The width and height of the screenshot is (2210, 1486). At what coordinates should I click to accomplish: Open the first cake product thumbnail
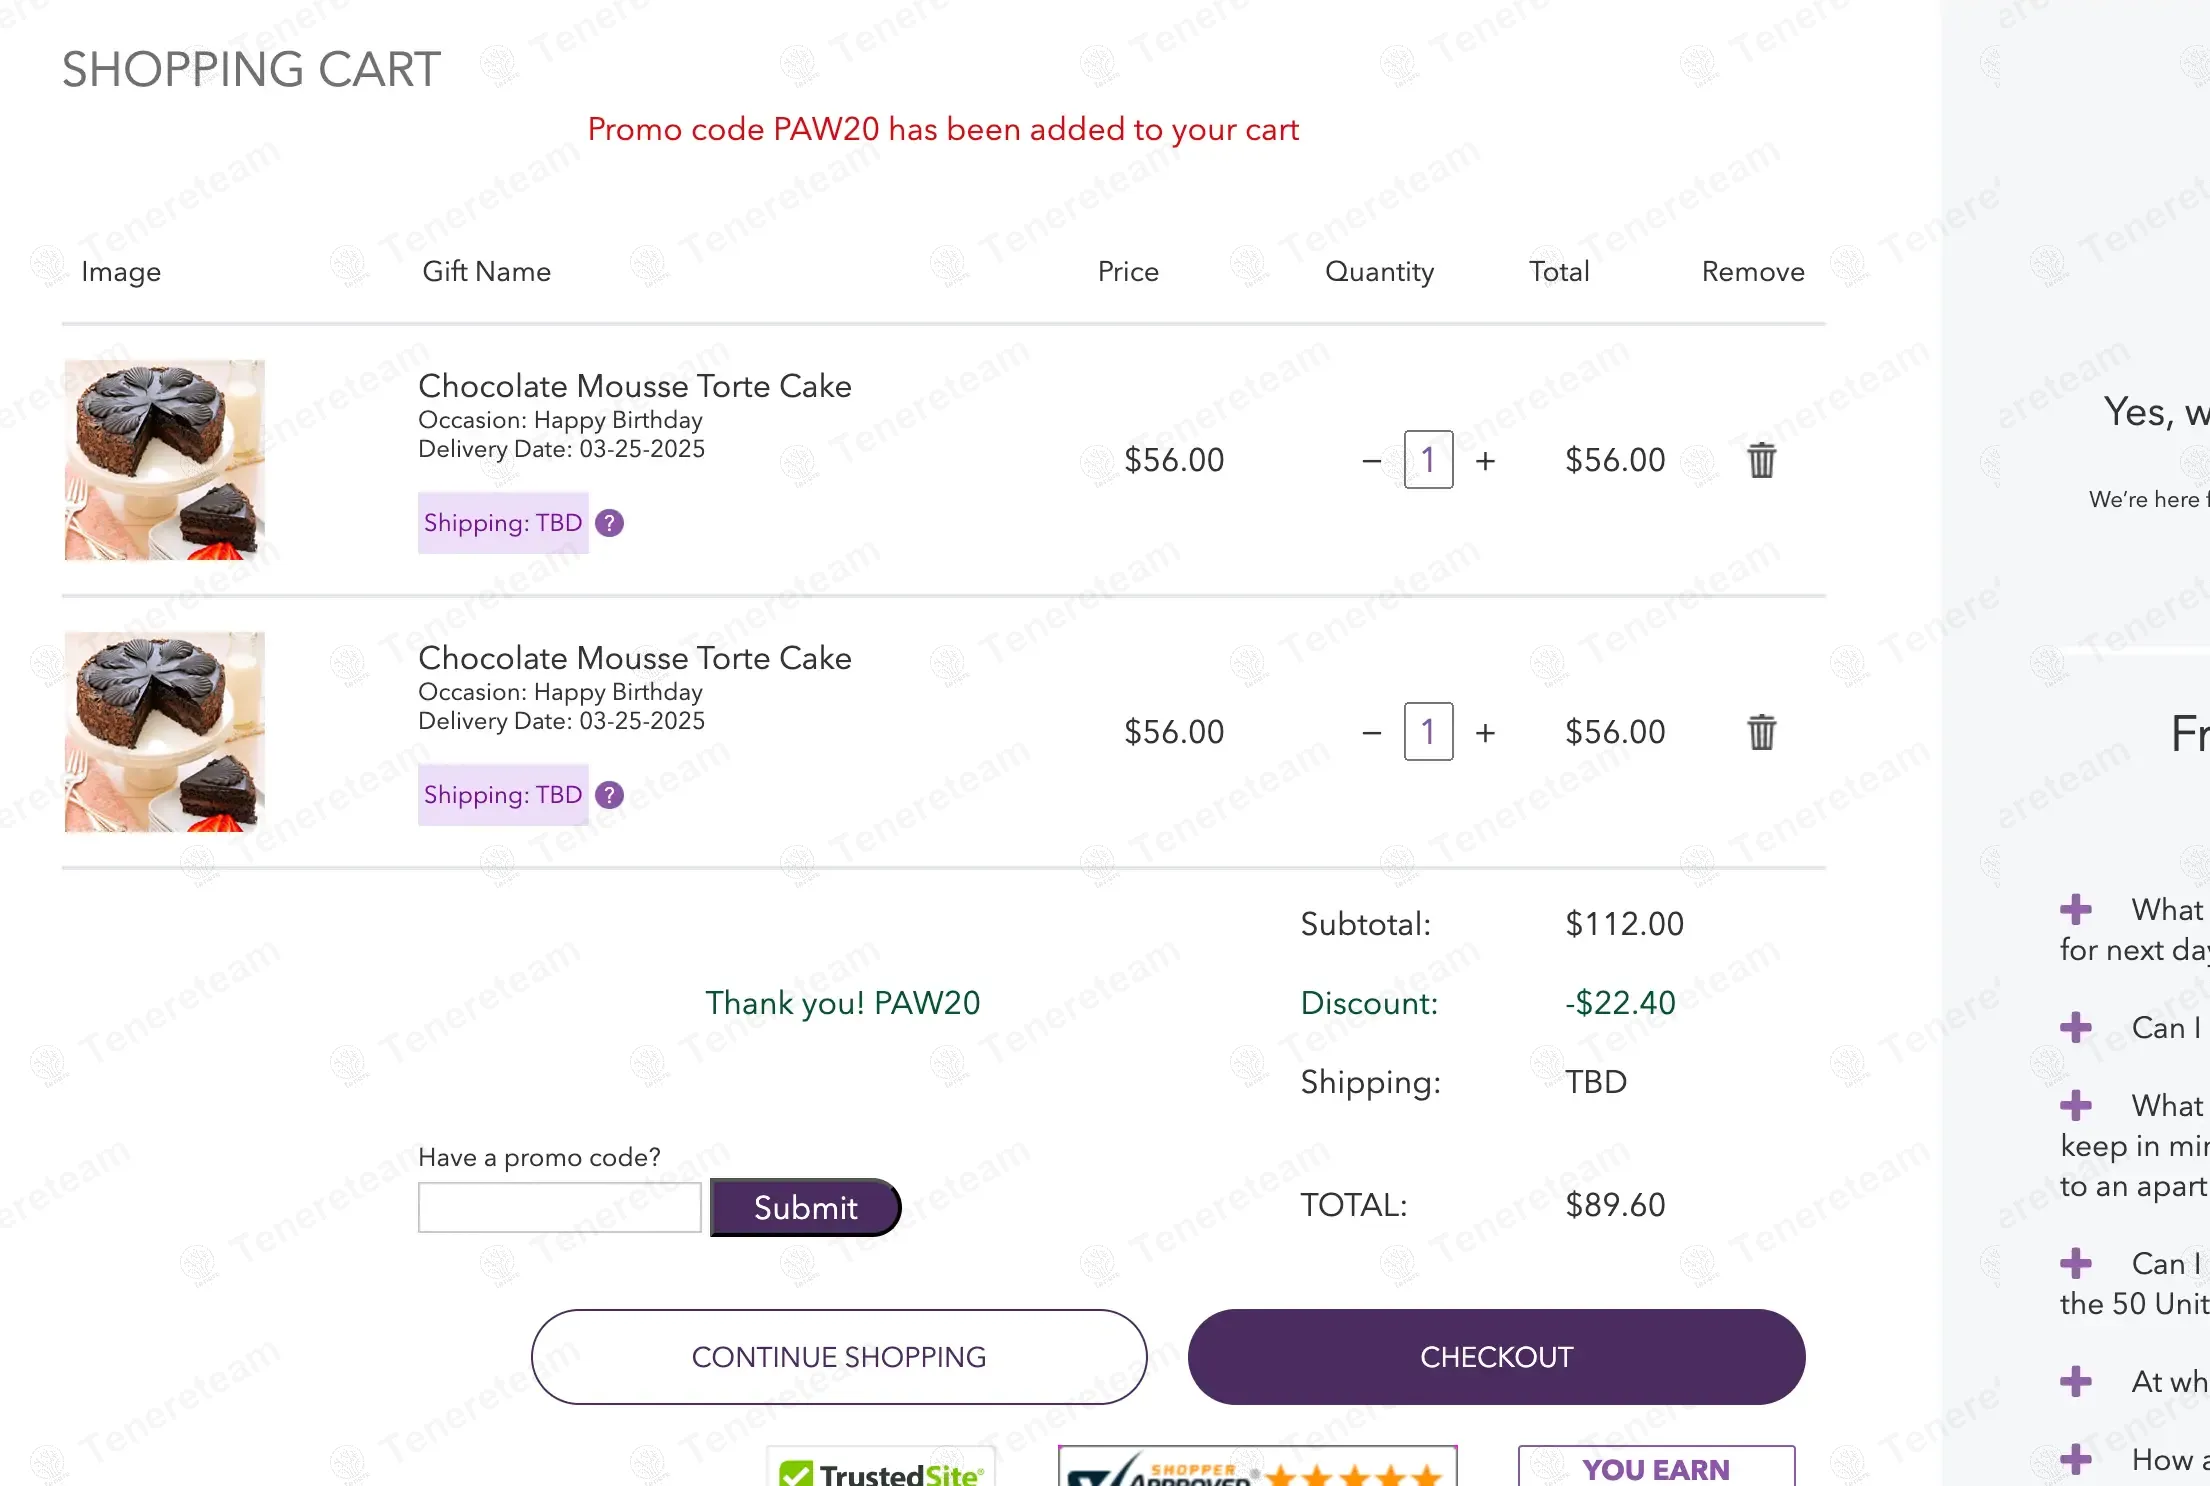click(x=165, y=460)
